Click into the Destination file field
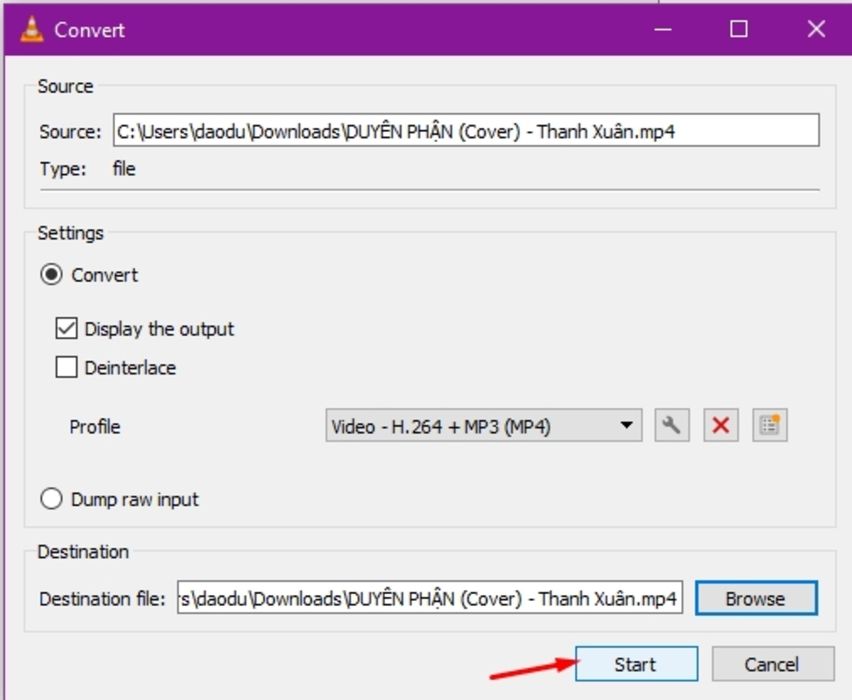Viewport: 852px width, 700px height. click(430, 598)
